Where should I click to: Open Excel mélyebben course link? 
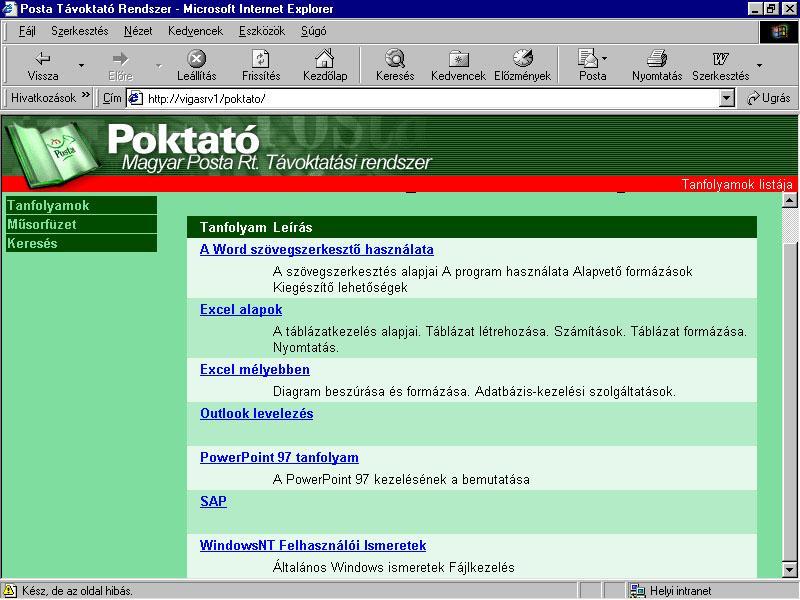click(255, 369)
